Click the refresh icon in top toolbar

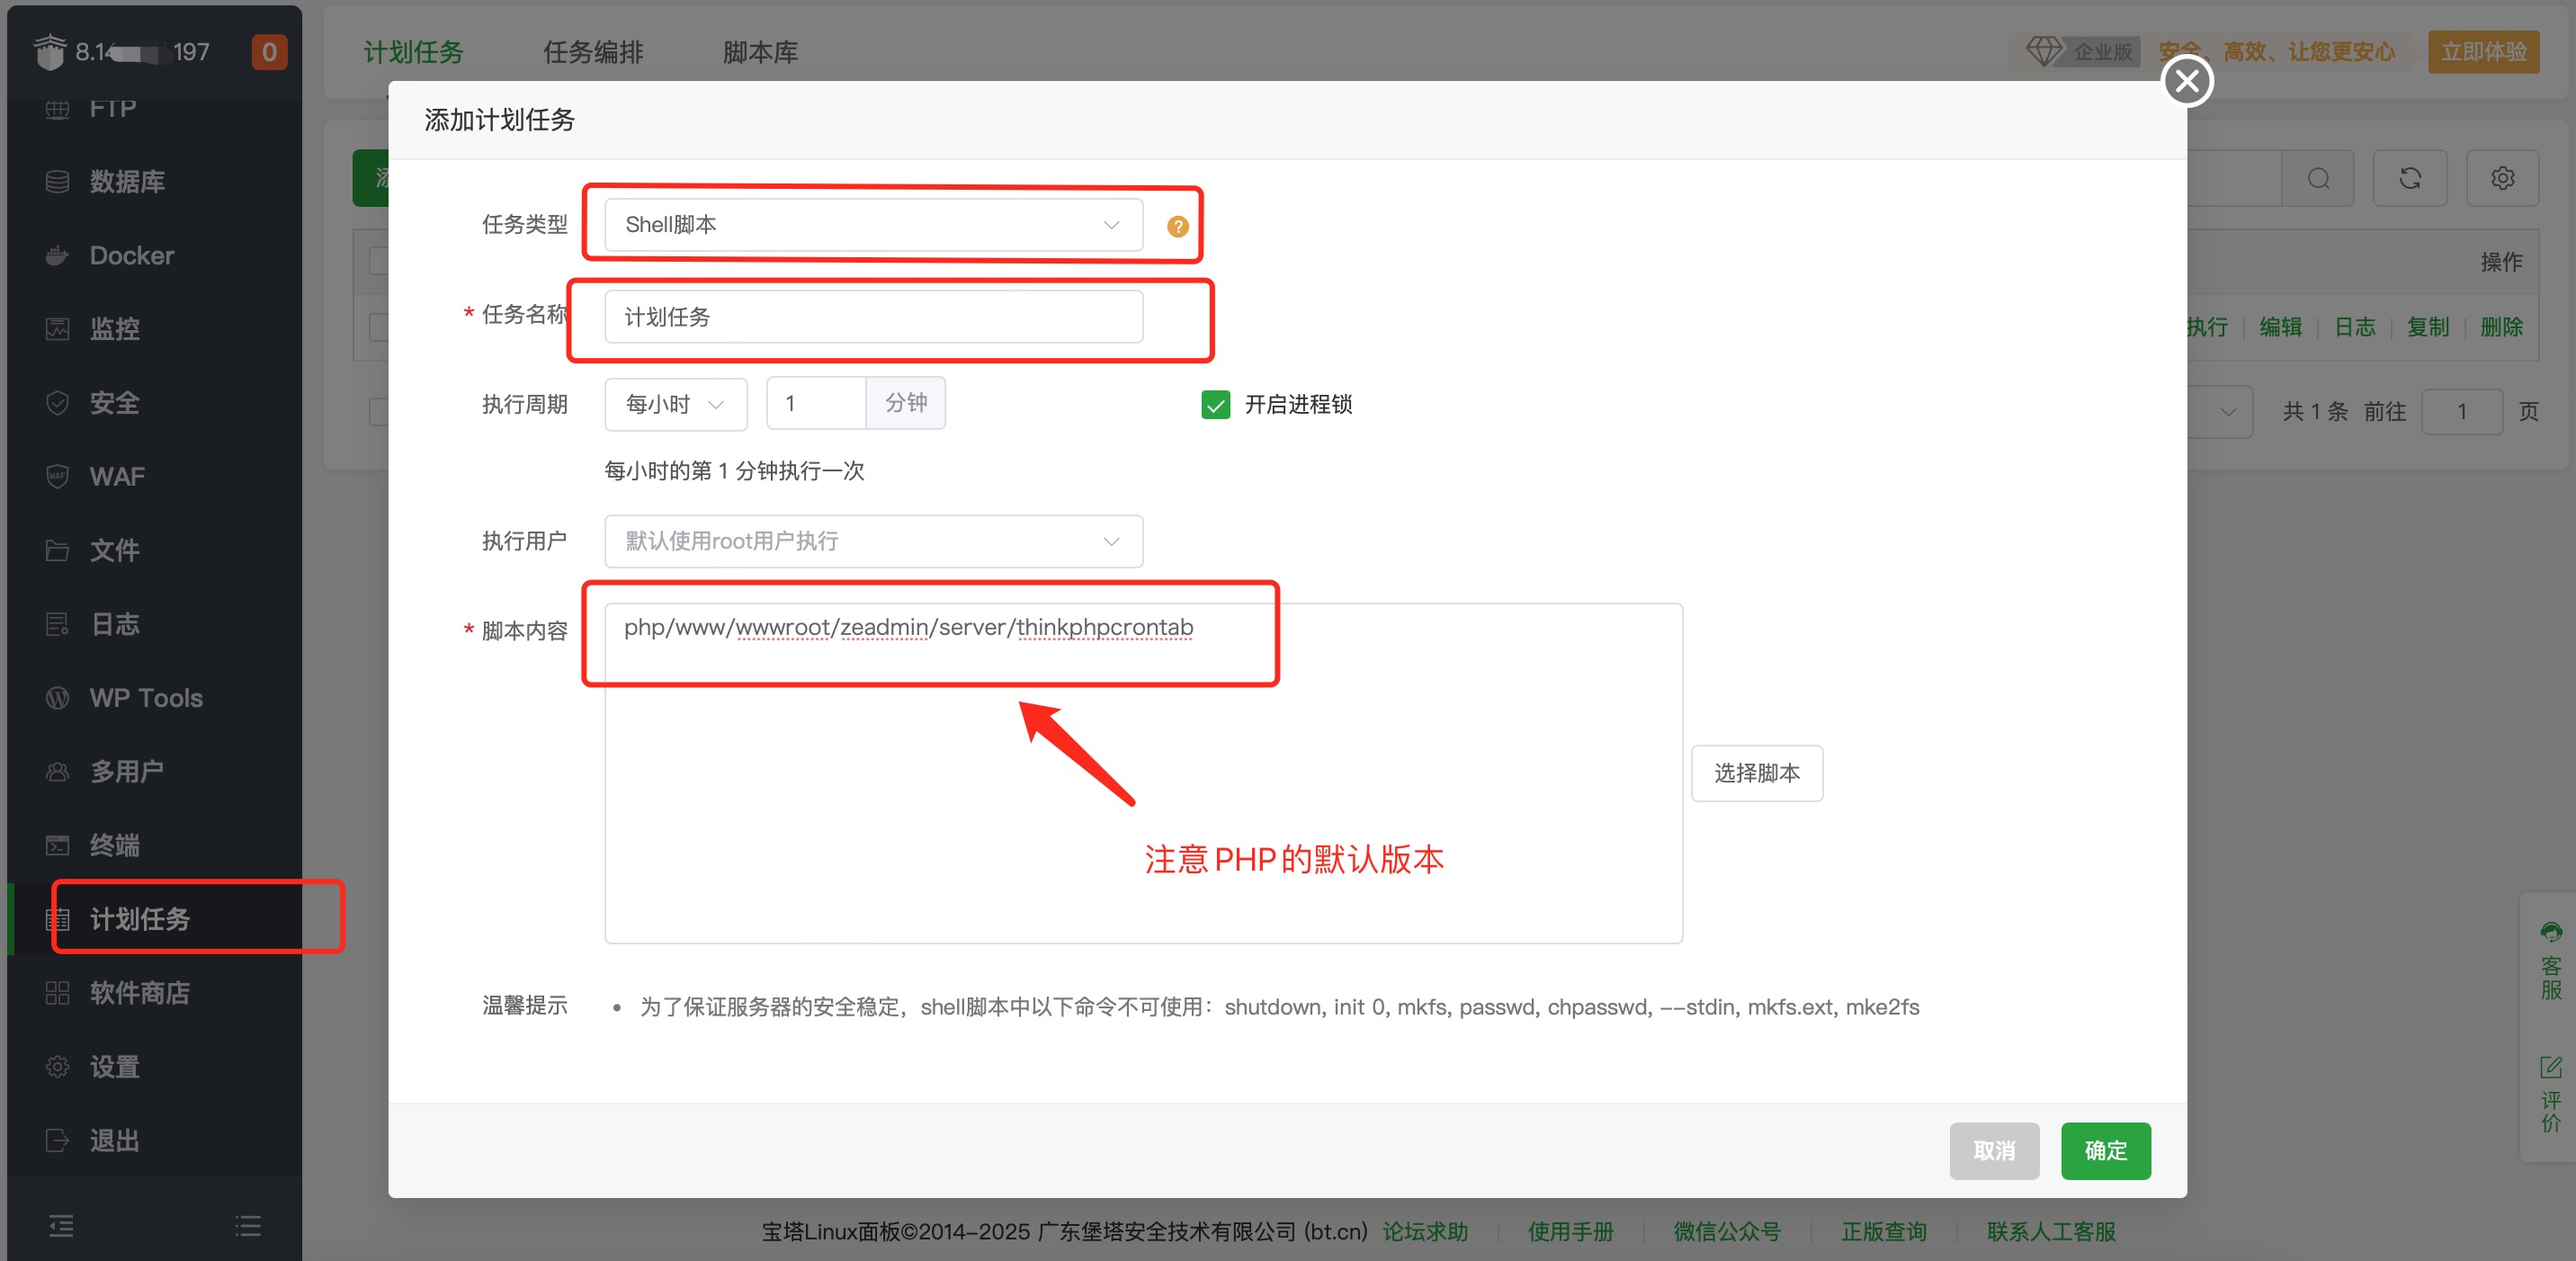point(2409,179)
